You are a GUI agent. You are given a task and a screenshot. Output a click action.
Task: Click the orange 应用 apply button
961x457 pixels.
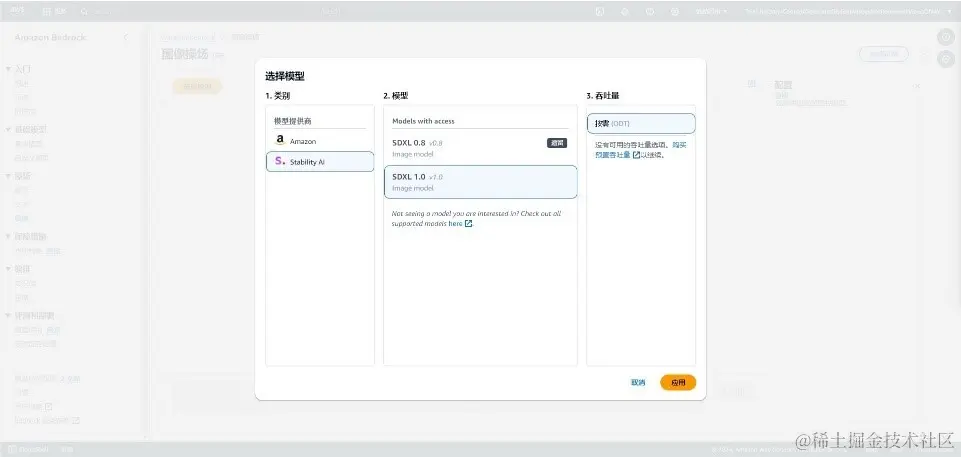coord(678,382)
